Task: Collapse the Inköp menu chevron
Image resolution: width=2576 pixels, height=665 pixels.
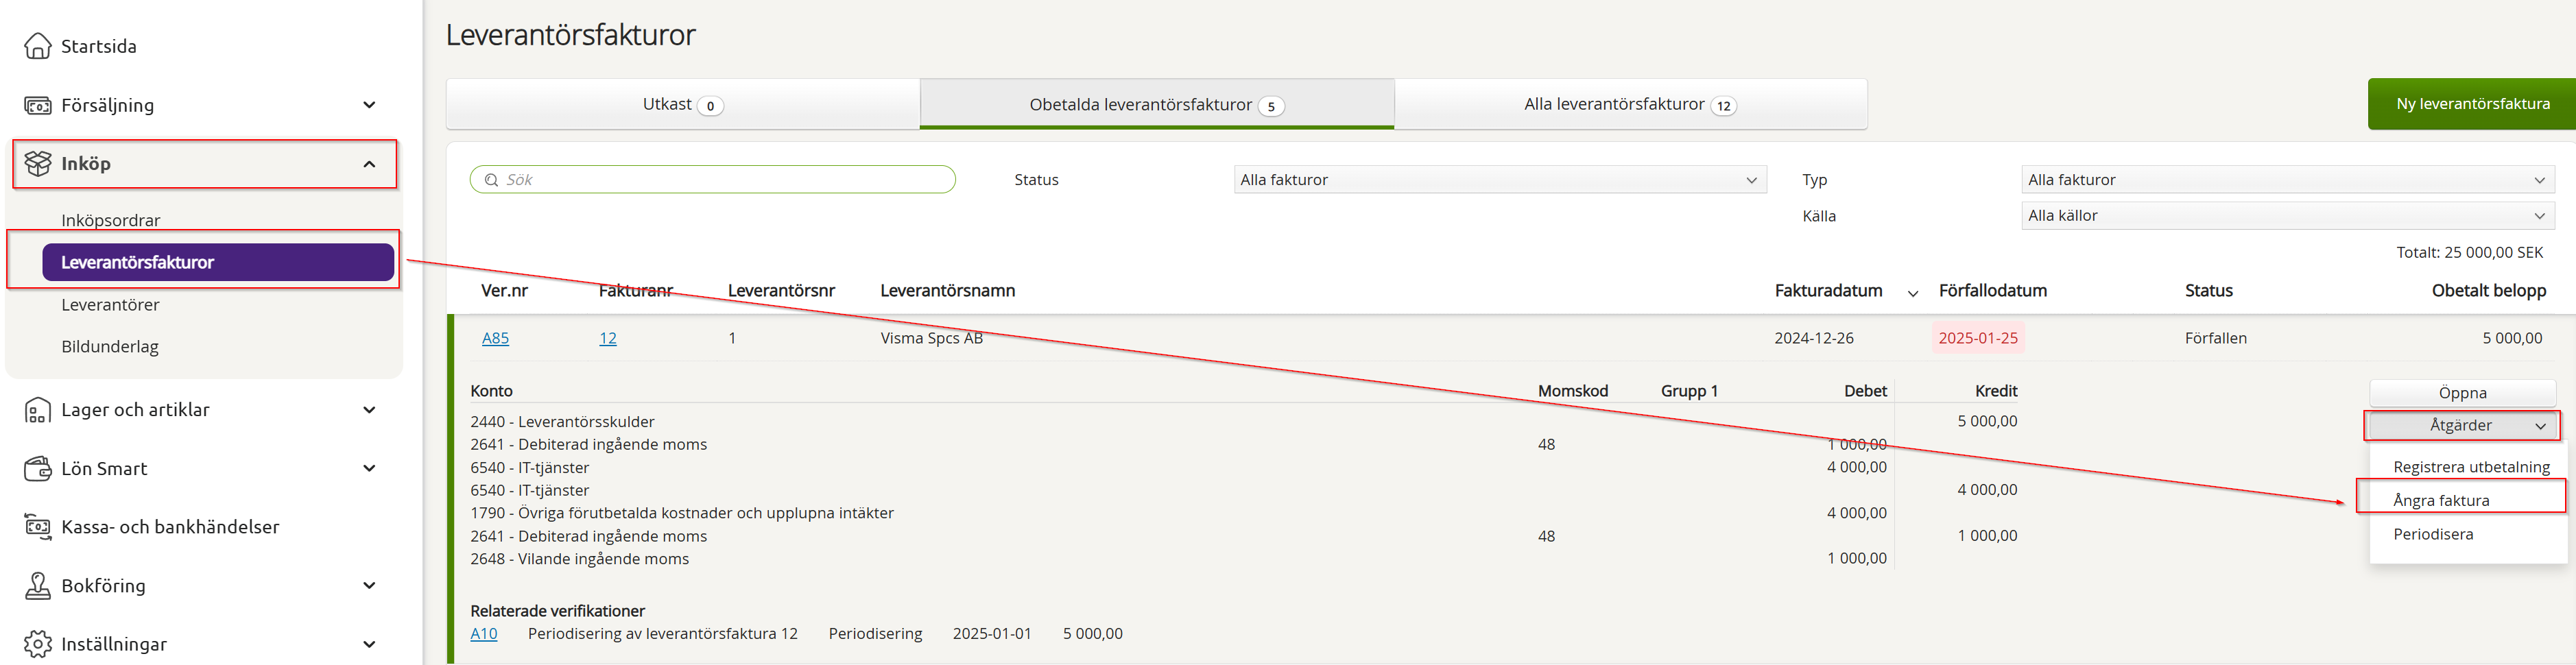Action: pos(369,164)
